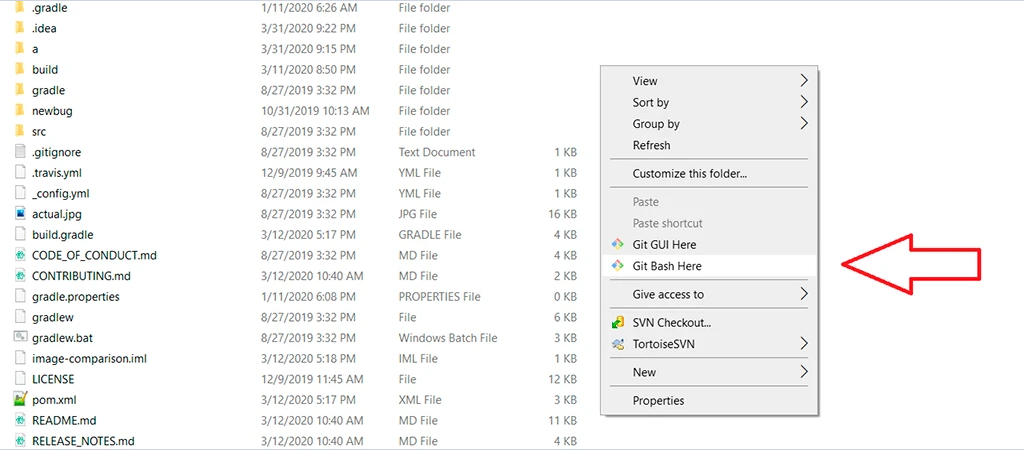
Task: Select the newbug folder name
Action: coord(52,111)
